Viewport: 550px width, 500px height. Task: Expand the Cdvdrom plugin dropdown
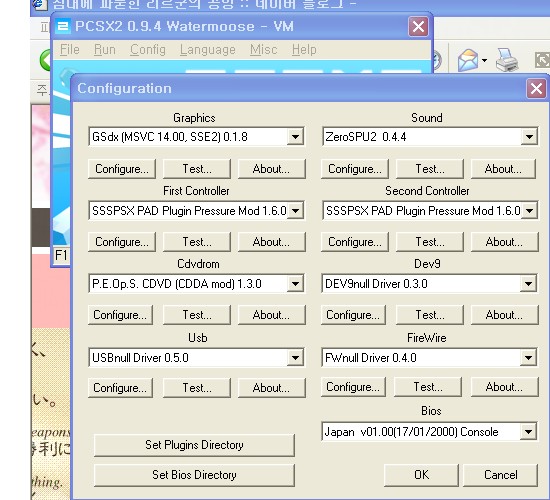295,284
